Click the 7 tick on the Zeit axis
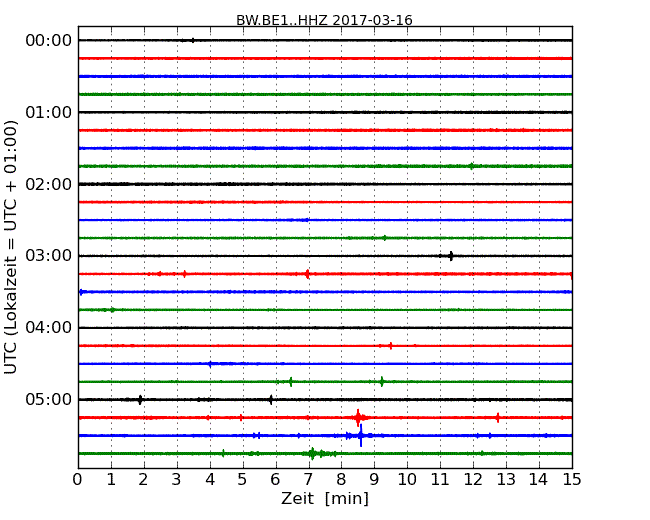This screenshot has width=650, height=520. 308,480
